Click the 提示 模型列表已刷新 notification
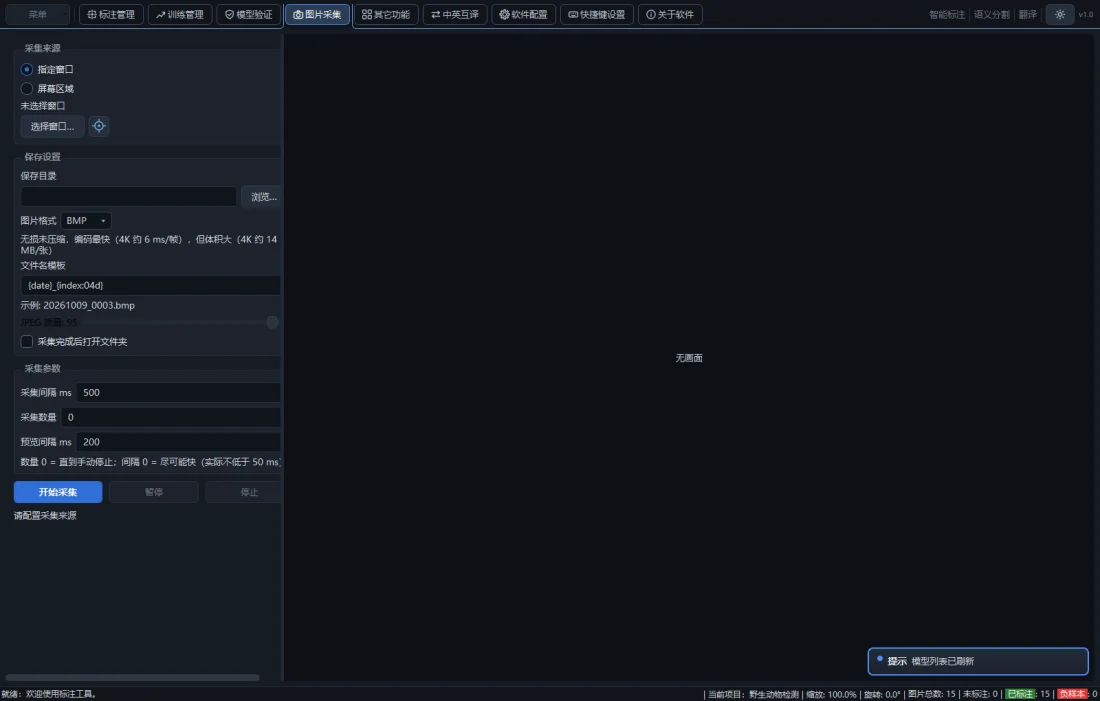The image size is (1100, 701). tap(978, 661)
